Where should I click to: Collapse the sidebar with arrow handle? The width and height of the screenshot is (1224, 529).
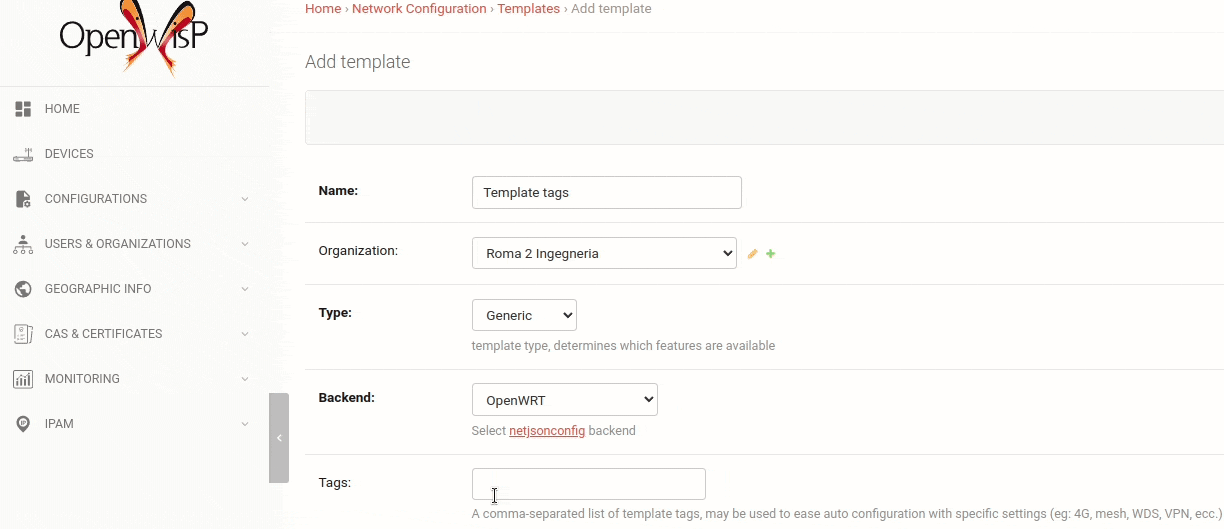(x=279, y=438)
